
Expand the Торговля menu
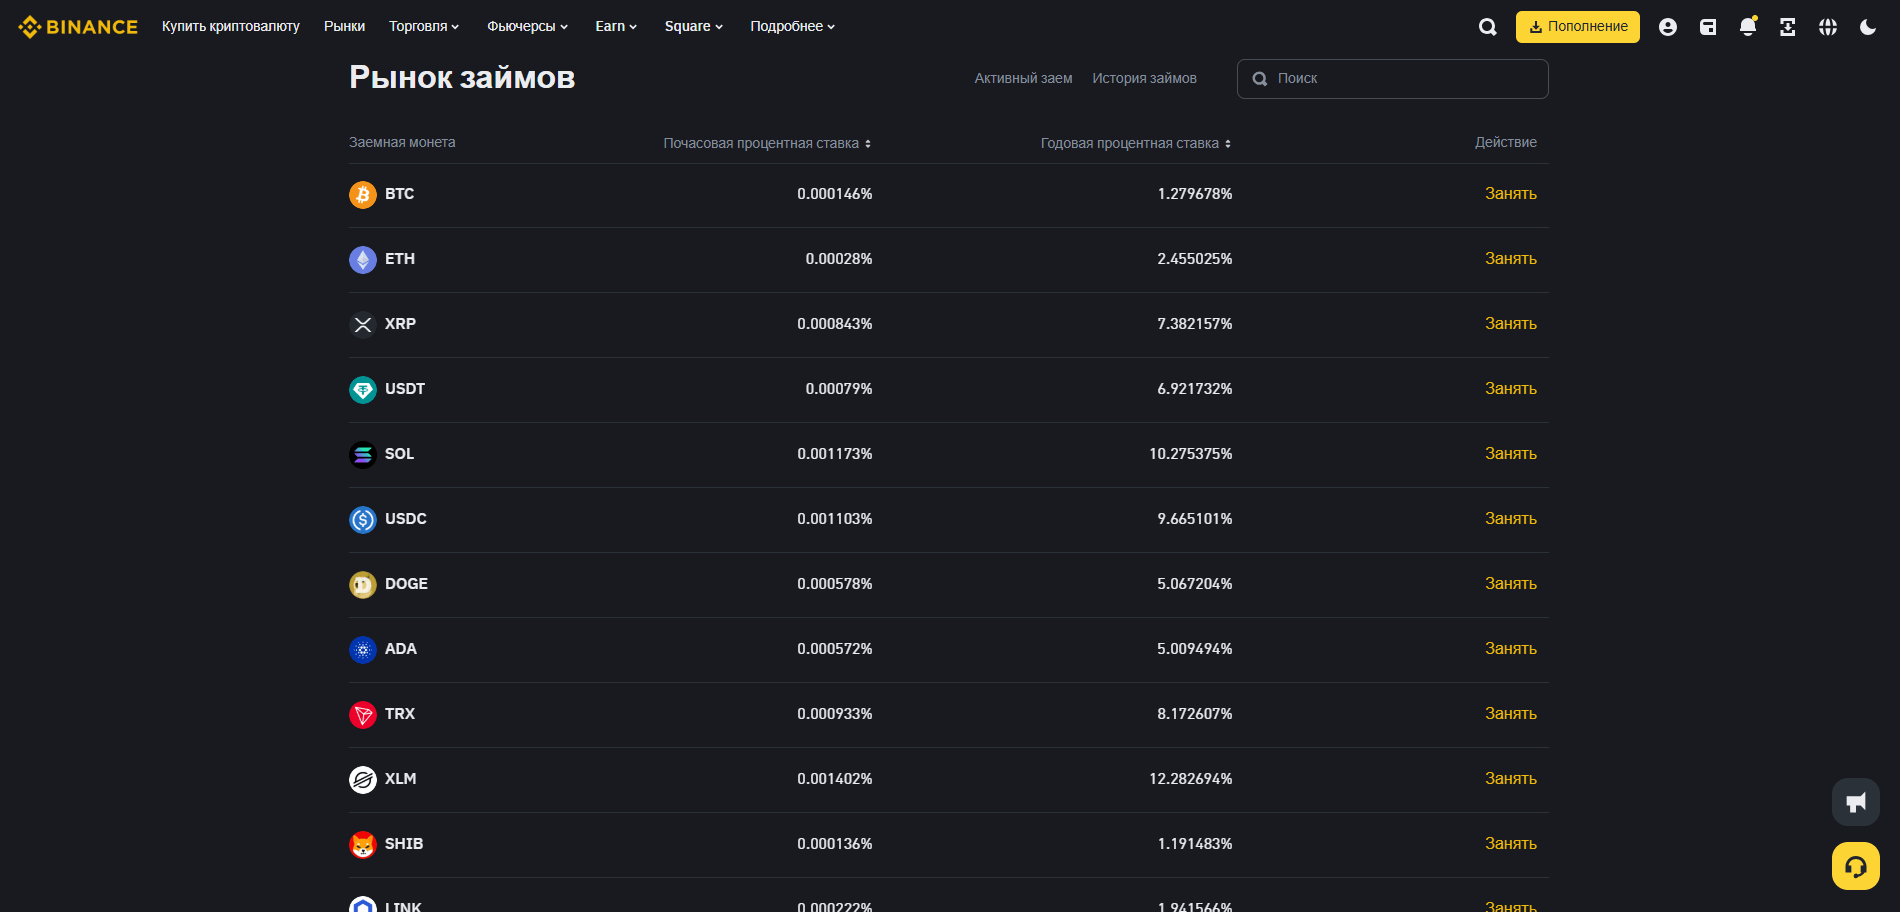click(424, 26)
